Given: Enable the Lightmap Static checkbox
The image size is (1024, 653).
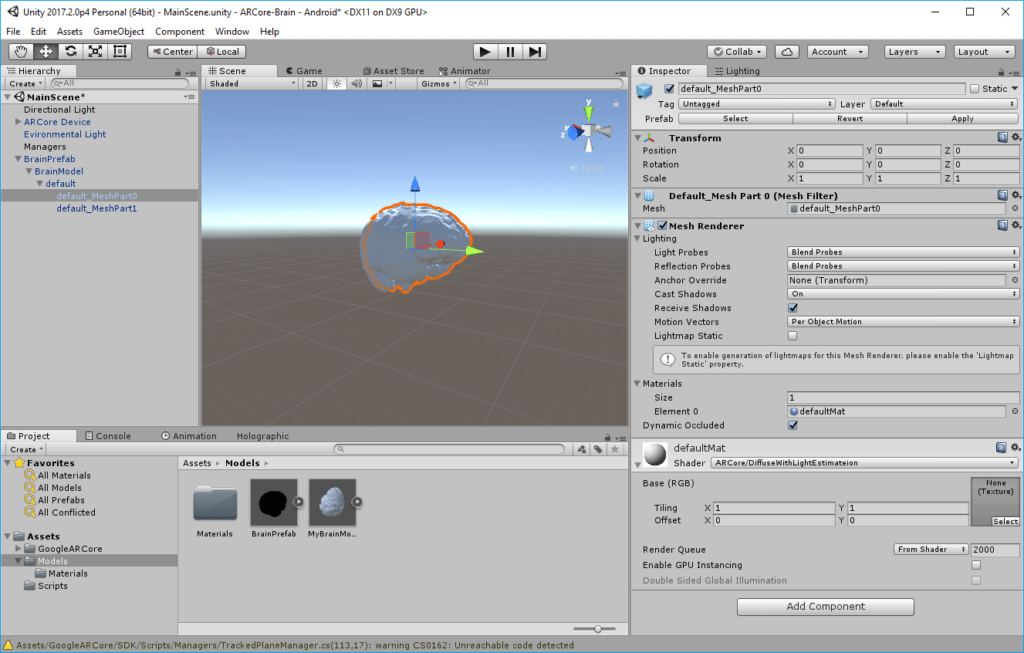Looking at the screenshot, I should click(793, 336).
